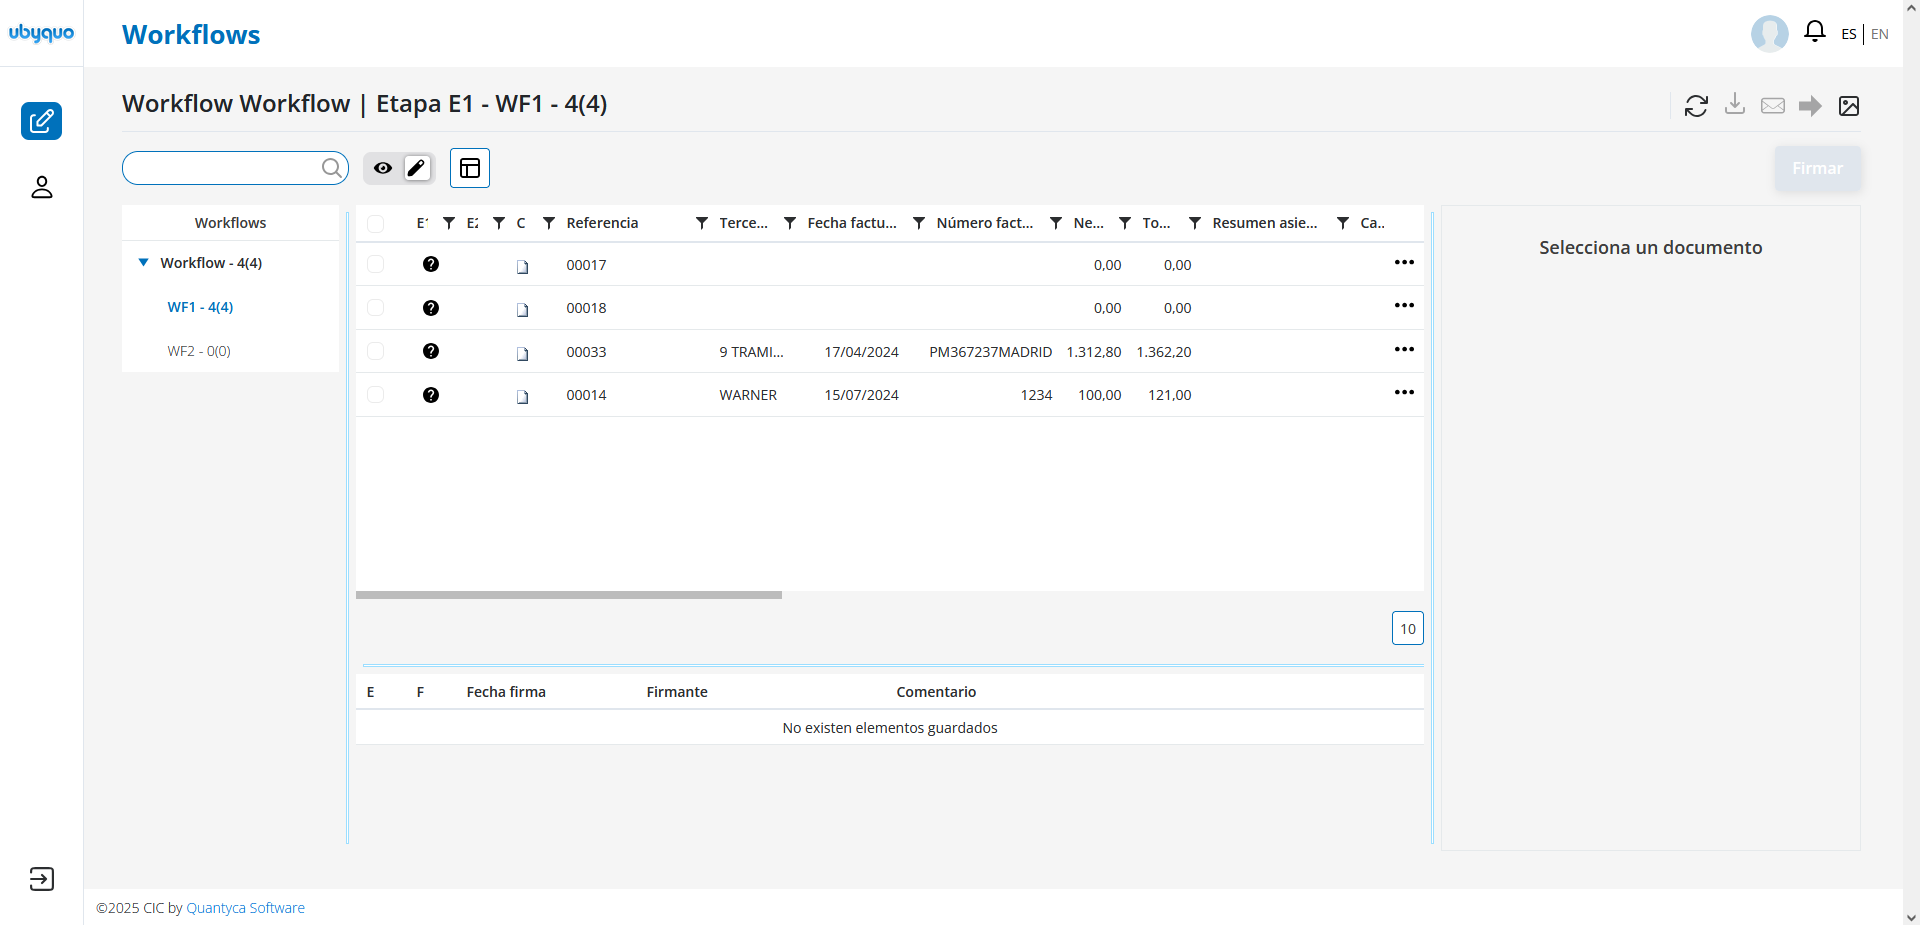Select checkbox for row 00017
Image resolution: width=1920 pixels, height=925 pixels.
point(376,264)
